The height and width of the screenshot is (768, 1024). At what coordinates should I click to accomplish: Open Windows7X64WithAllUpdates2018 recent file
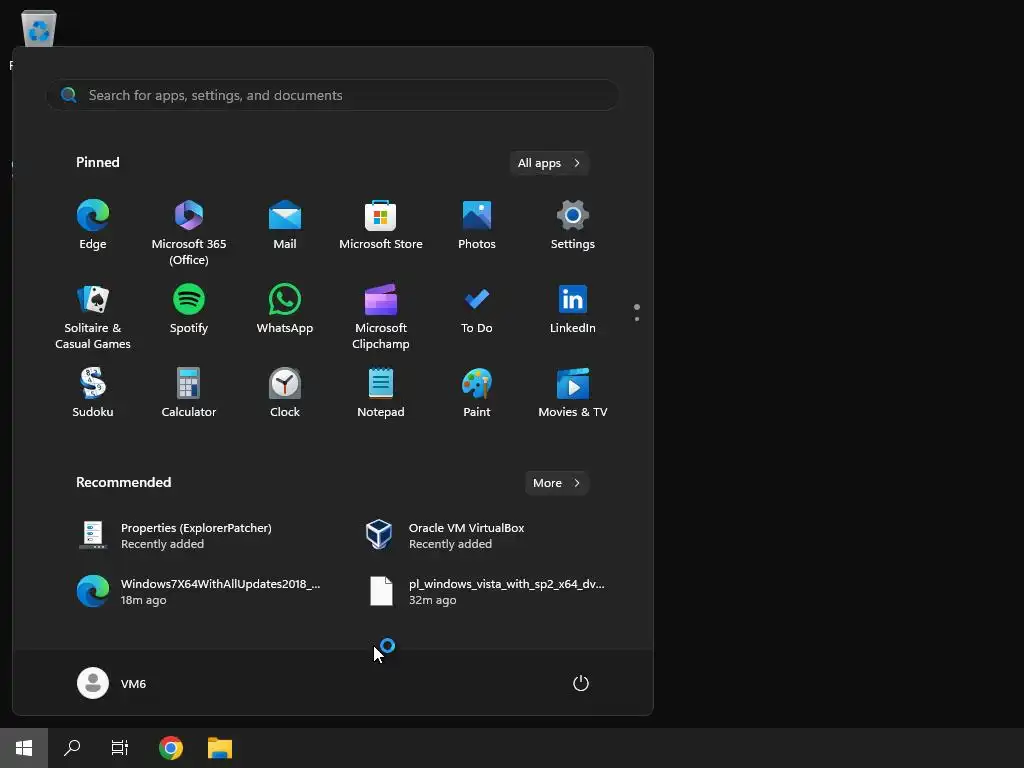(199, 592)
